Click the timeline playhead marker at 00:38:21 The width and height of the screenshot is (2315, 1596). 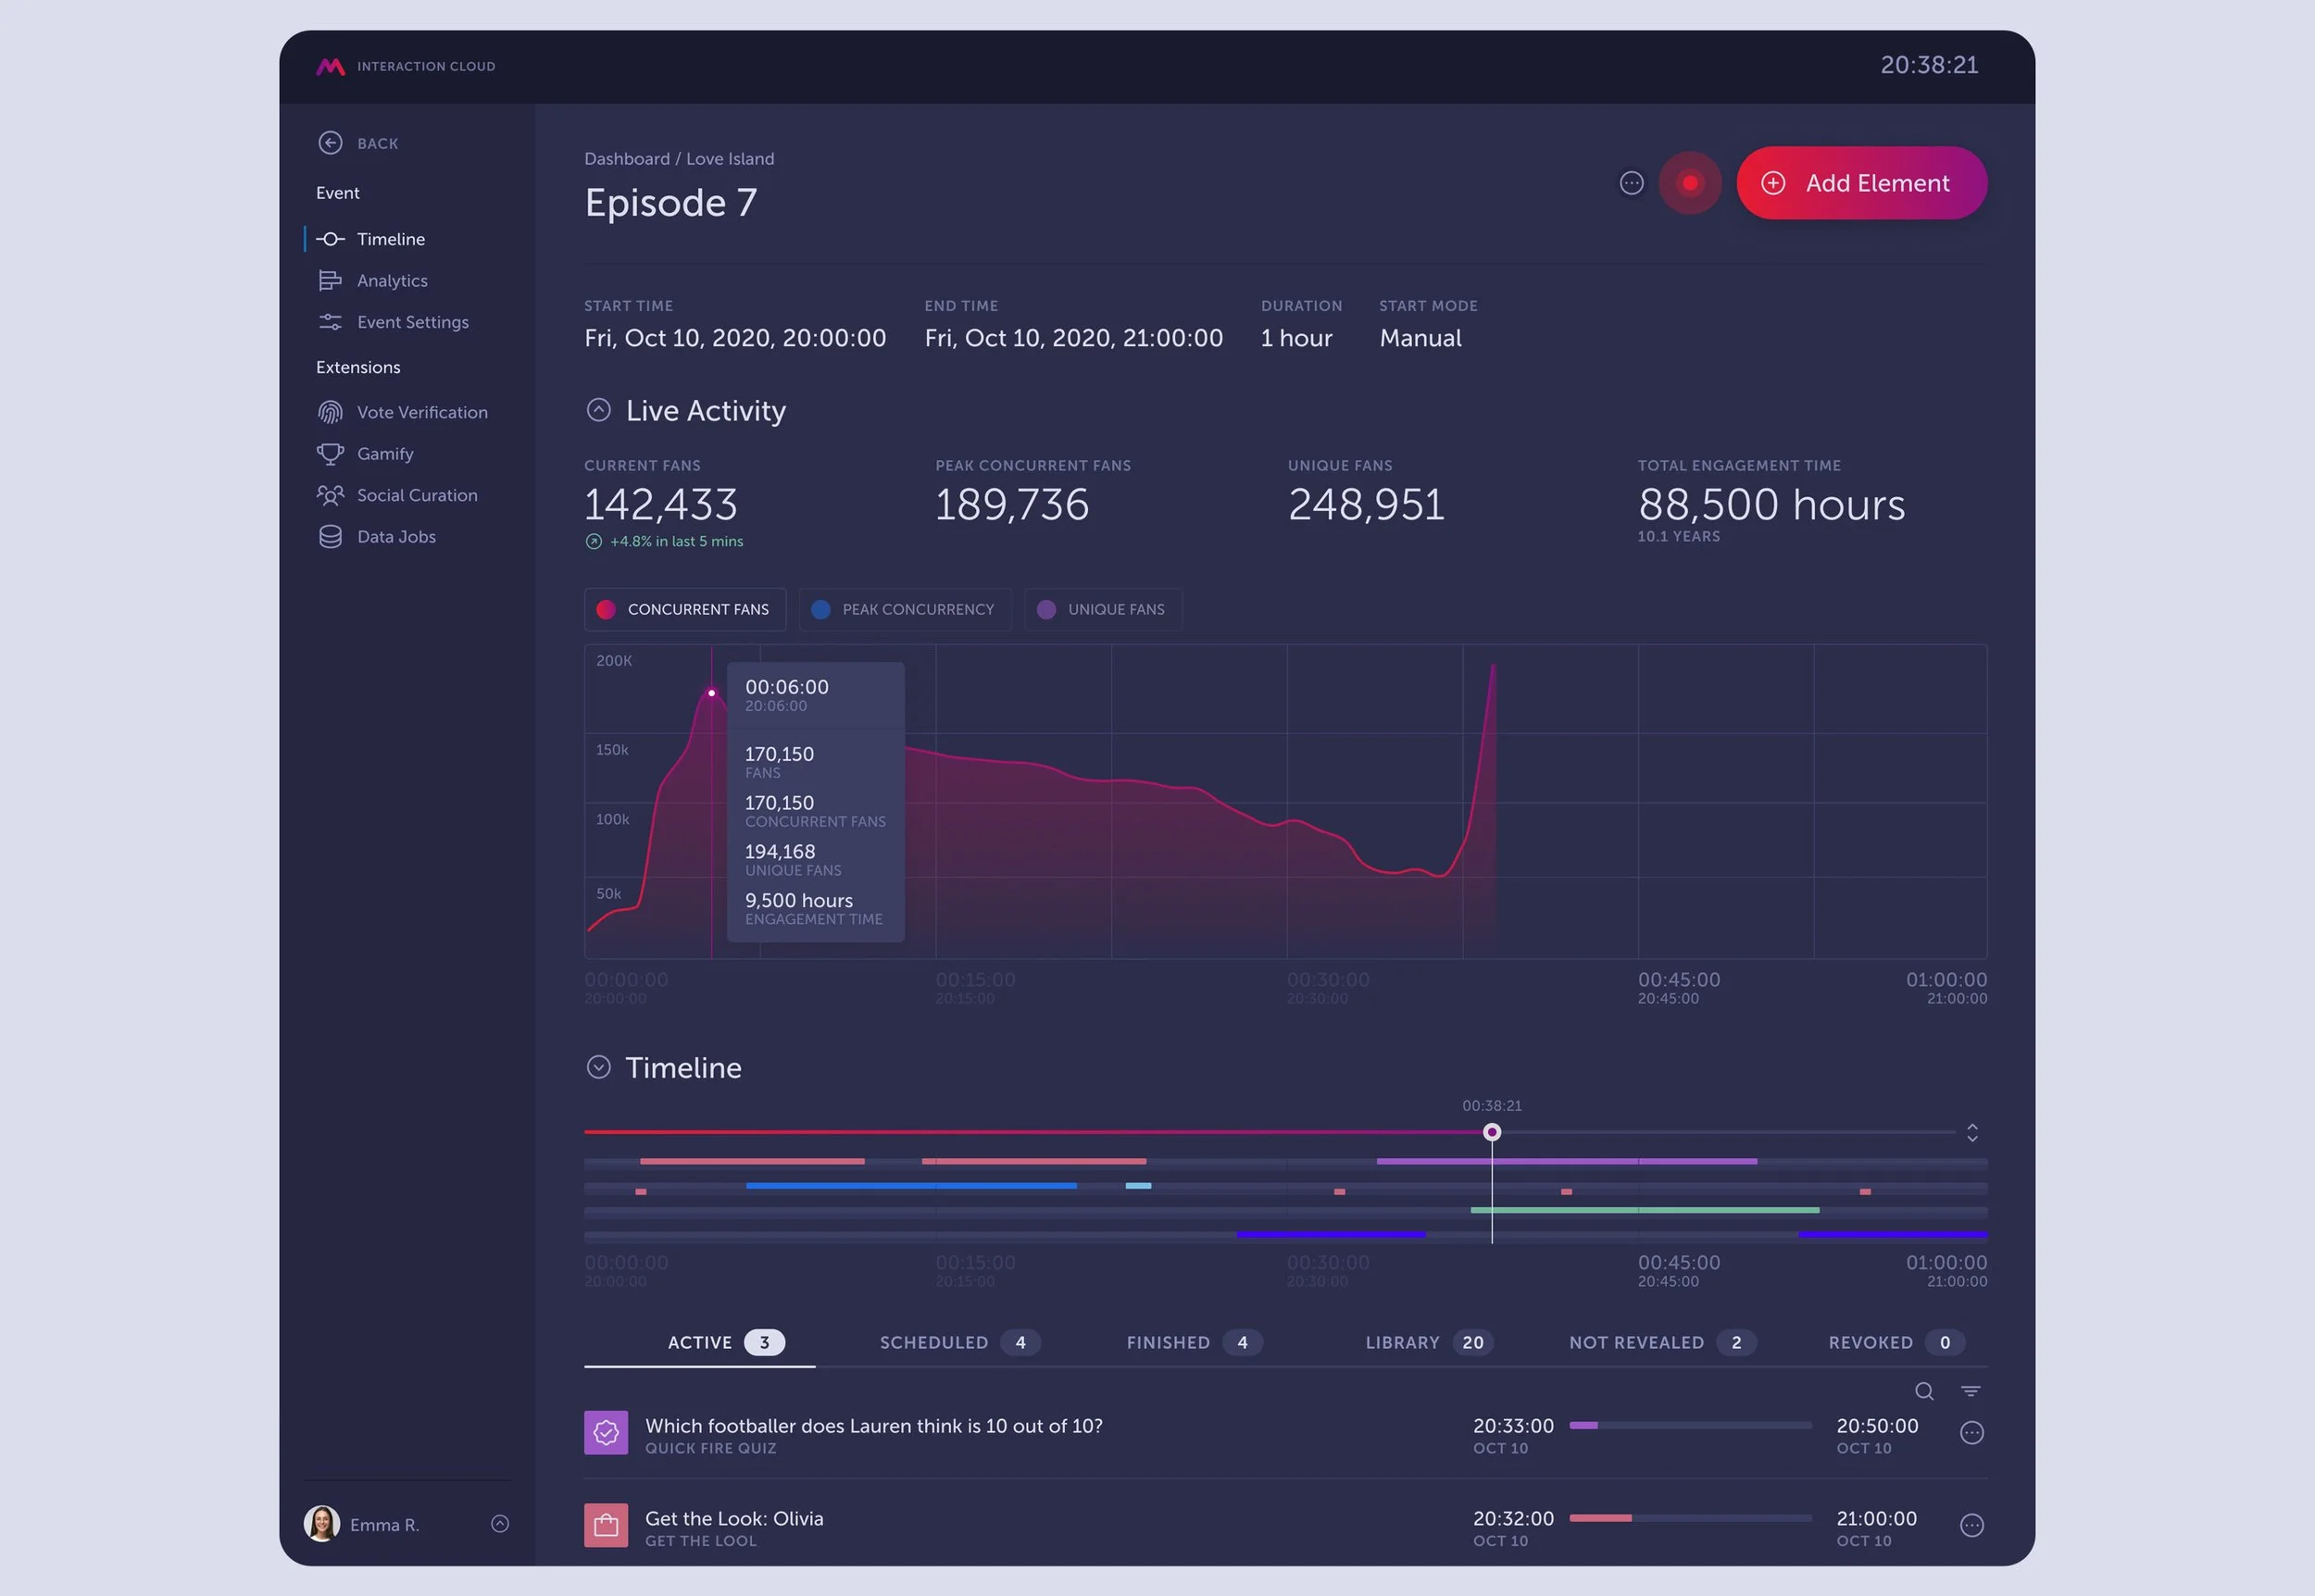(x=1491, y=1132)
